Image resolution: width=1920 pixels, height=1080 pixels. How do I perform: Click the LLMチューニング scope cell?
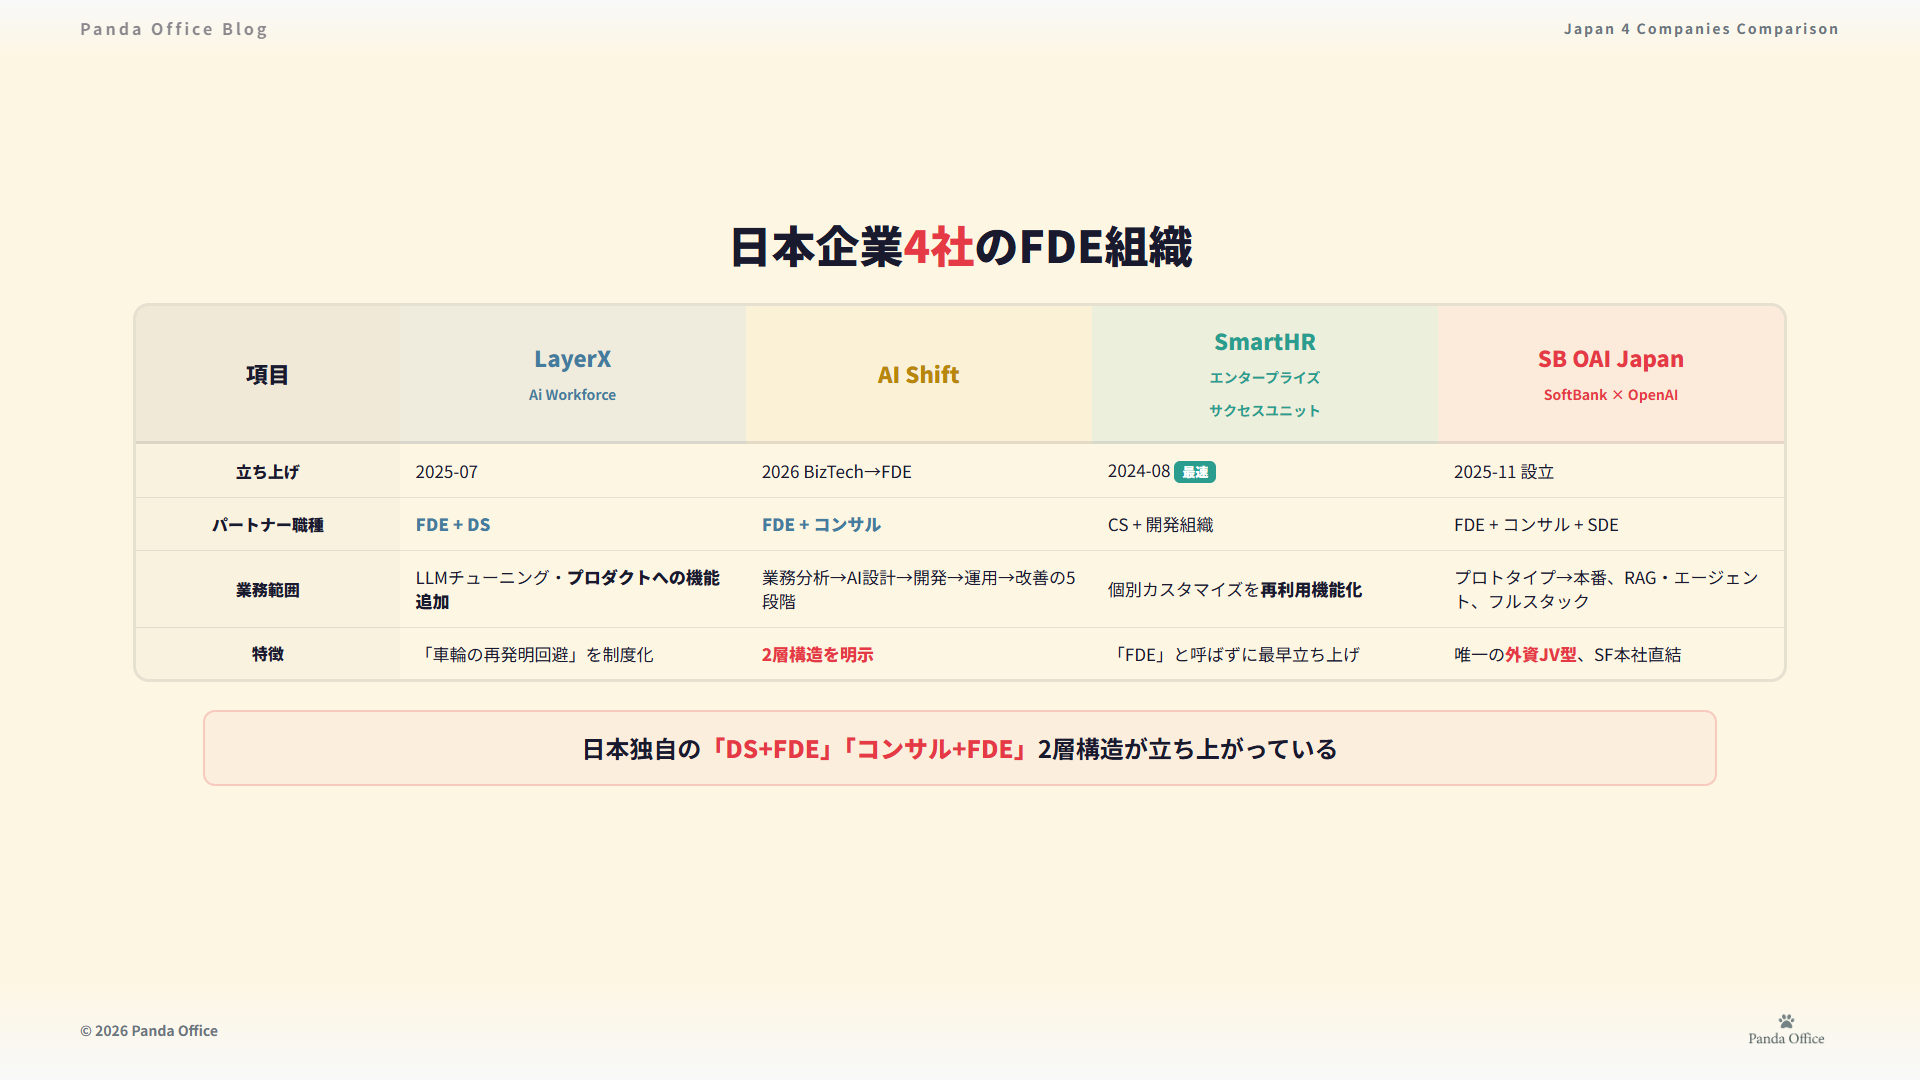pos(573,590)
